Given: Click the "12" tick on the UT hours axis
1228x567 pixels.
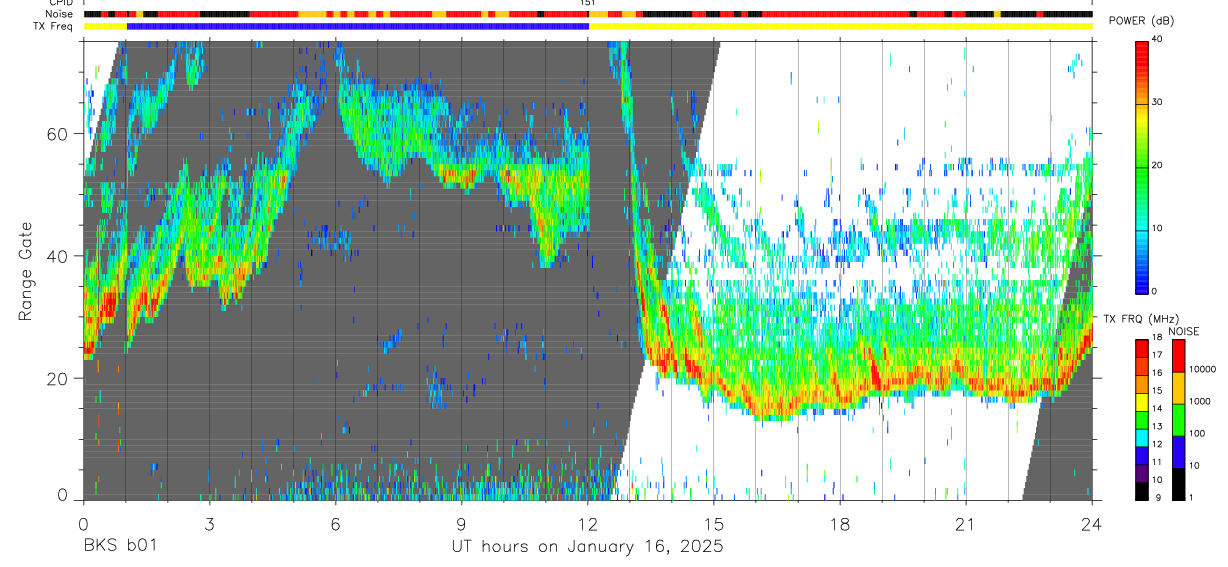Looking at the screenshot, I should [x=588, y=524].
